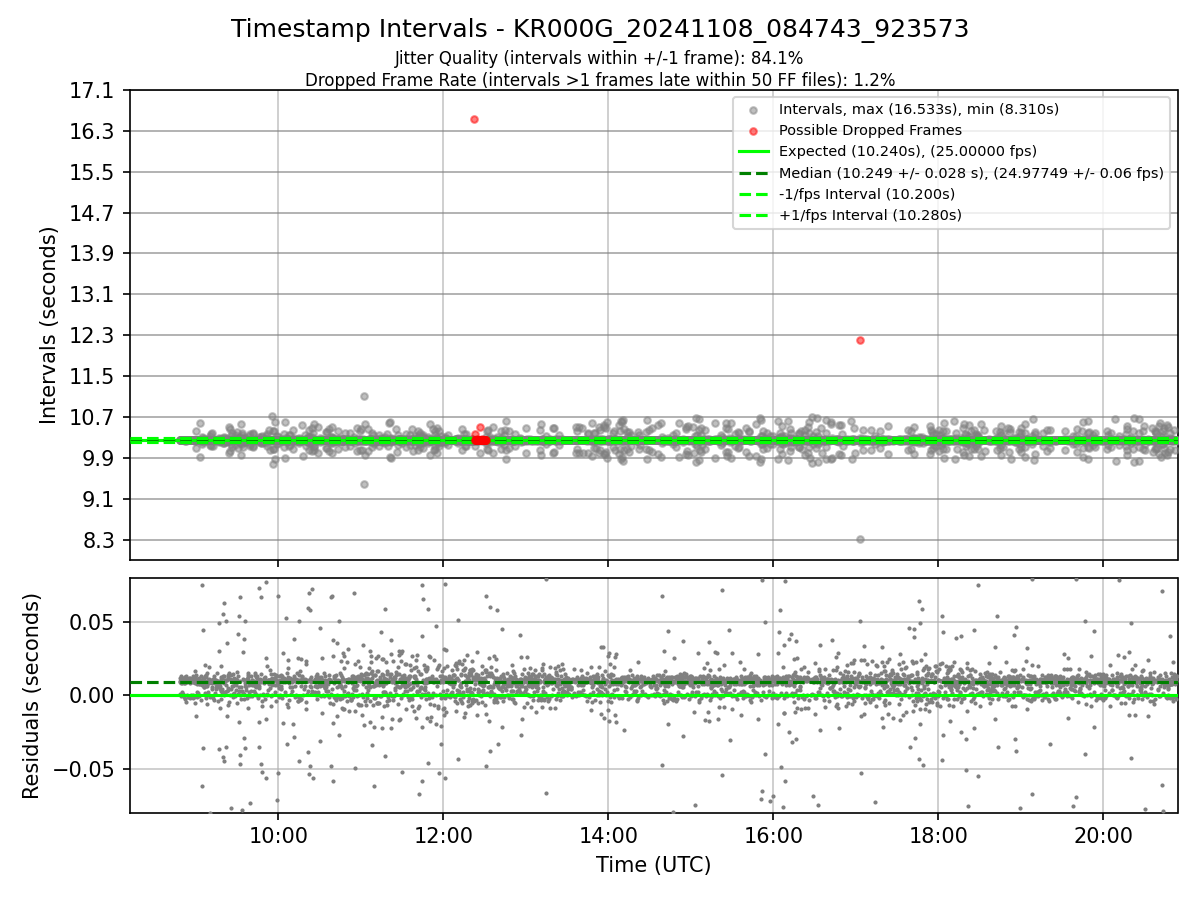Click the 12.3 y-axis tick label
Viewport: 1200px width, 900px height.
[x=94, y=335]
